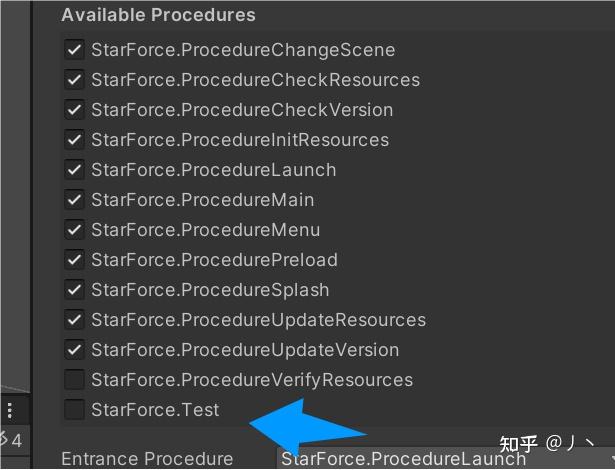Toggle StarForce.ProcedureLaunch checkbox
The width and height of the screenshot is (615, 470).
click(x=75, y=170)
